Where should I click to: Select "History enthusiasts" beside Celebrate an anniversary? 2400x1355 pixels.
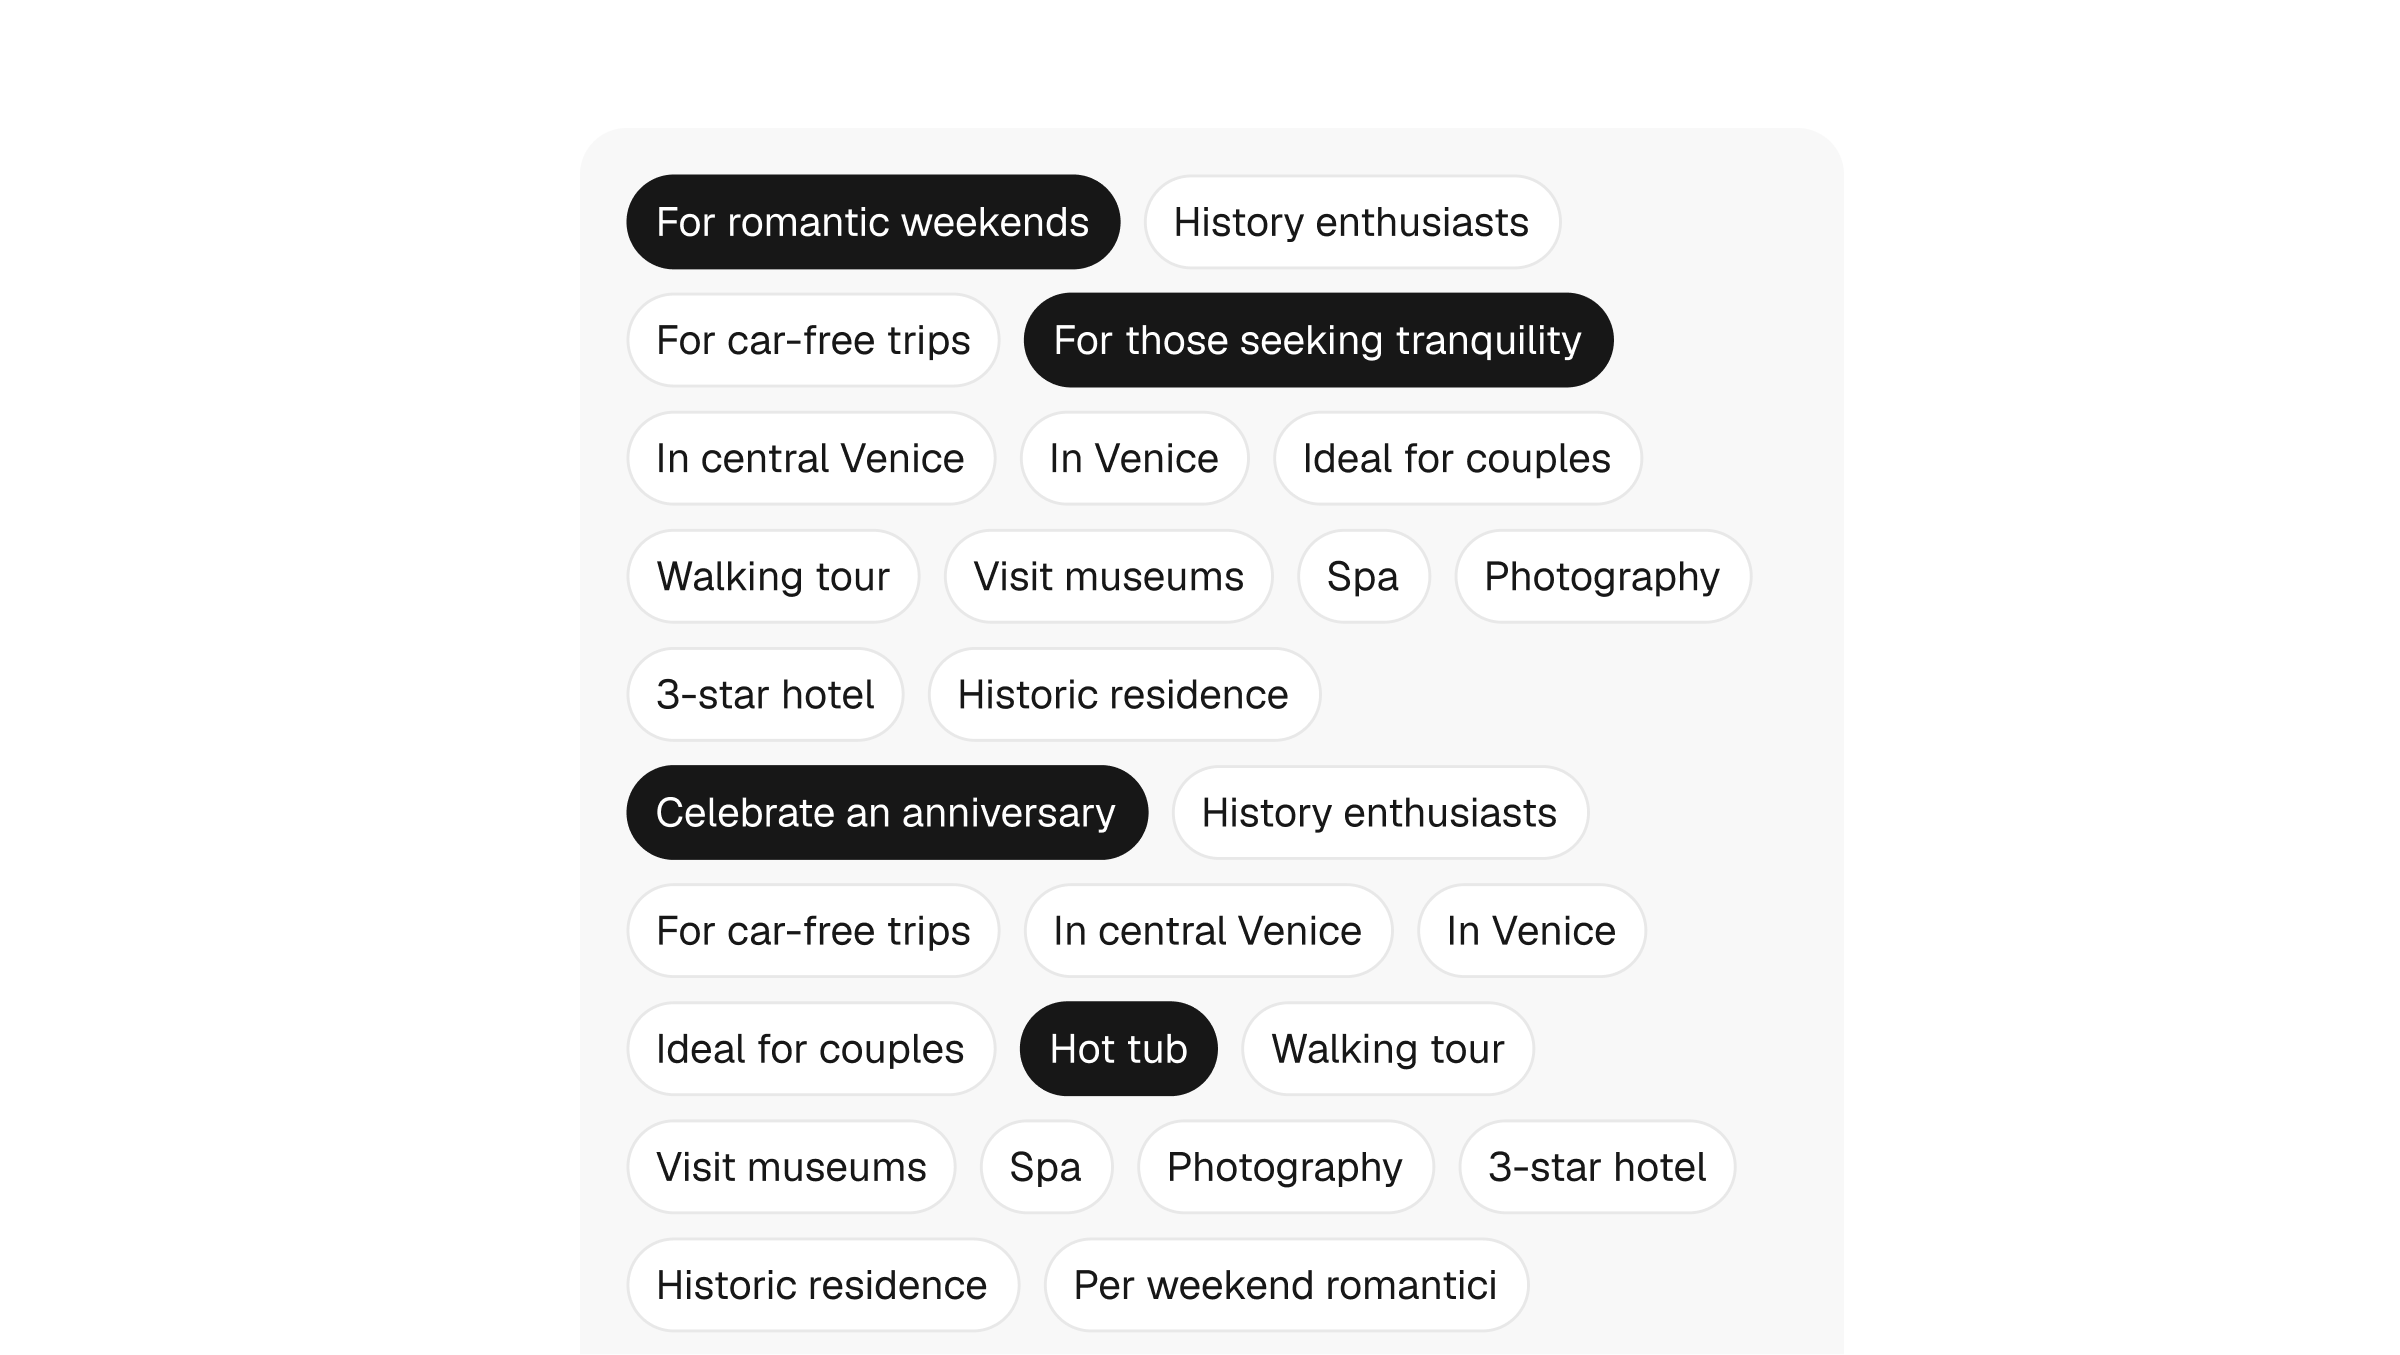pos(1380,812)
